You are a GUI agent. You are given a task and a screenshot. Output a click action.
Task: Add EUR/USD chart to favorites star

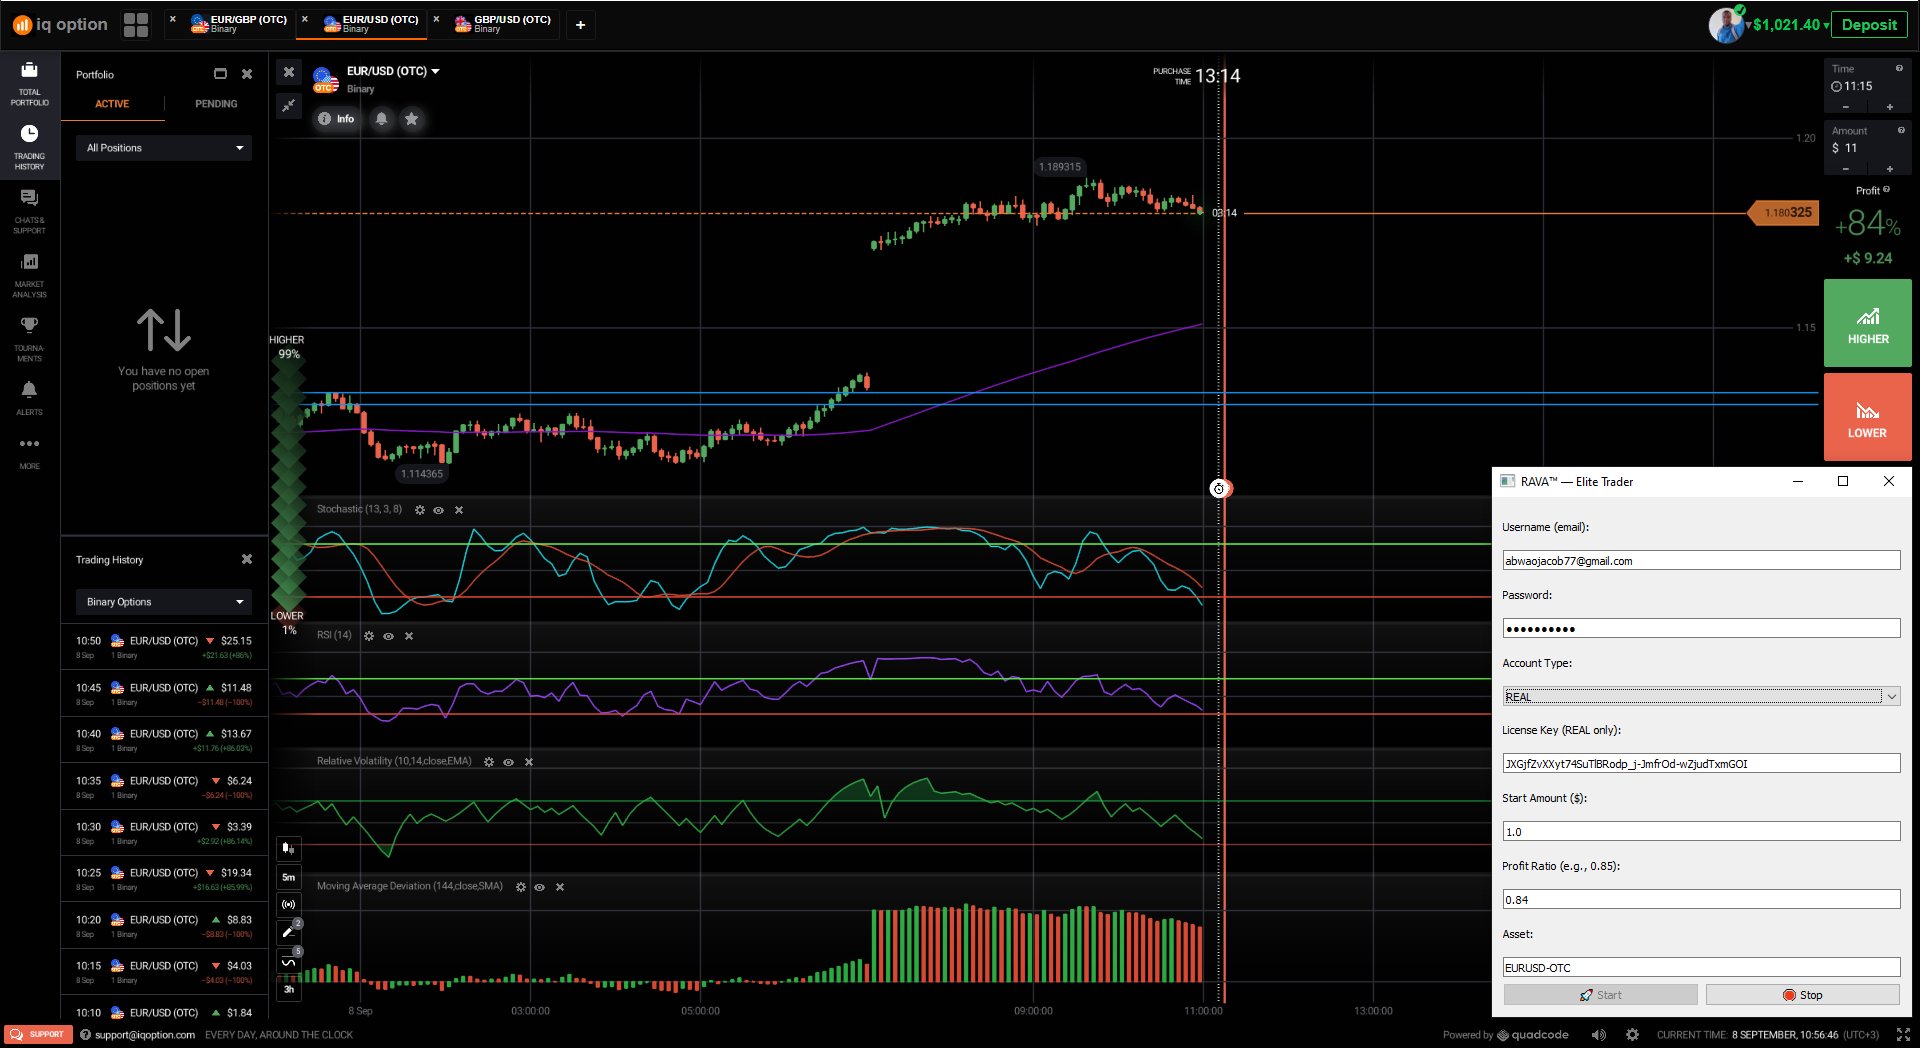click(411, 119)
